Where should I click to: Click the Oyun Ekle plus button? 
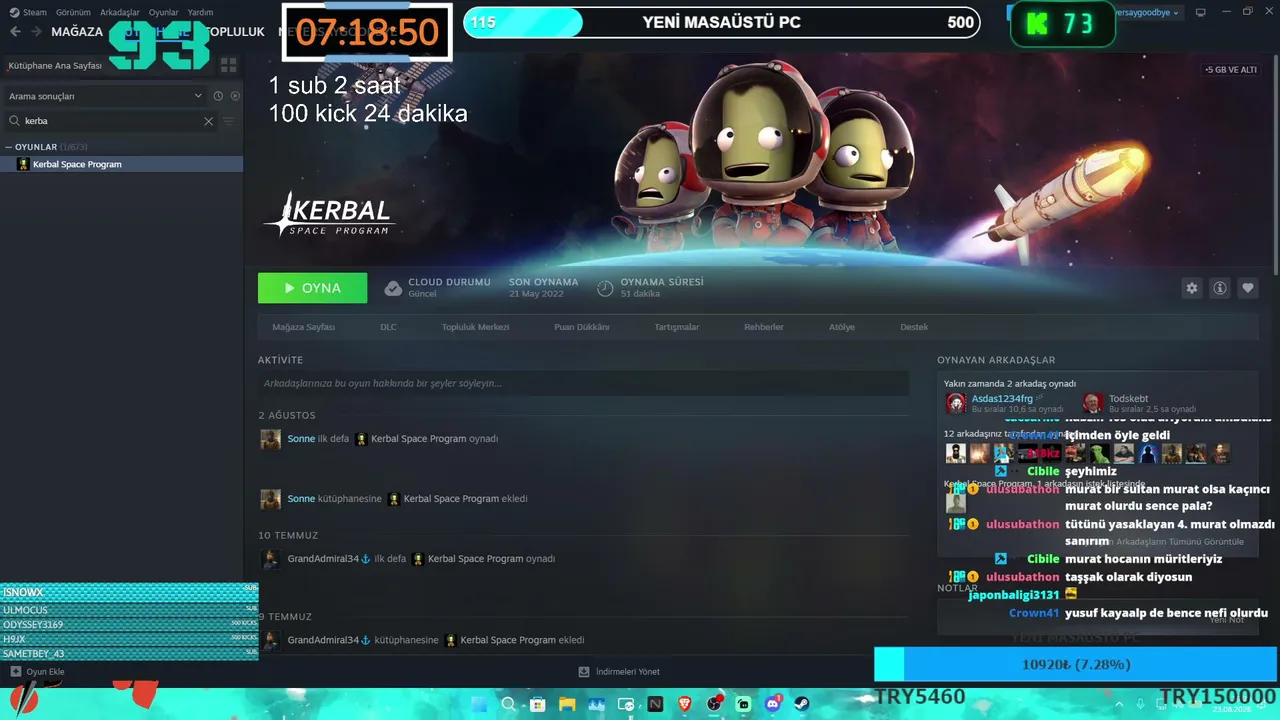tap(16, 672)
